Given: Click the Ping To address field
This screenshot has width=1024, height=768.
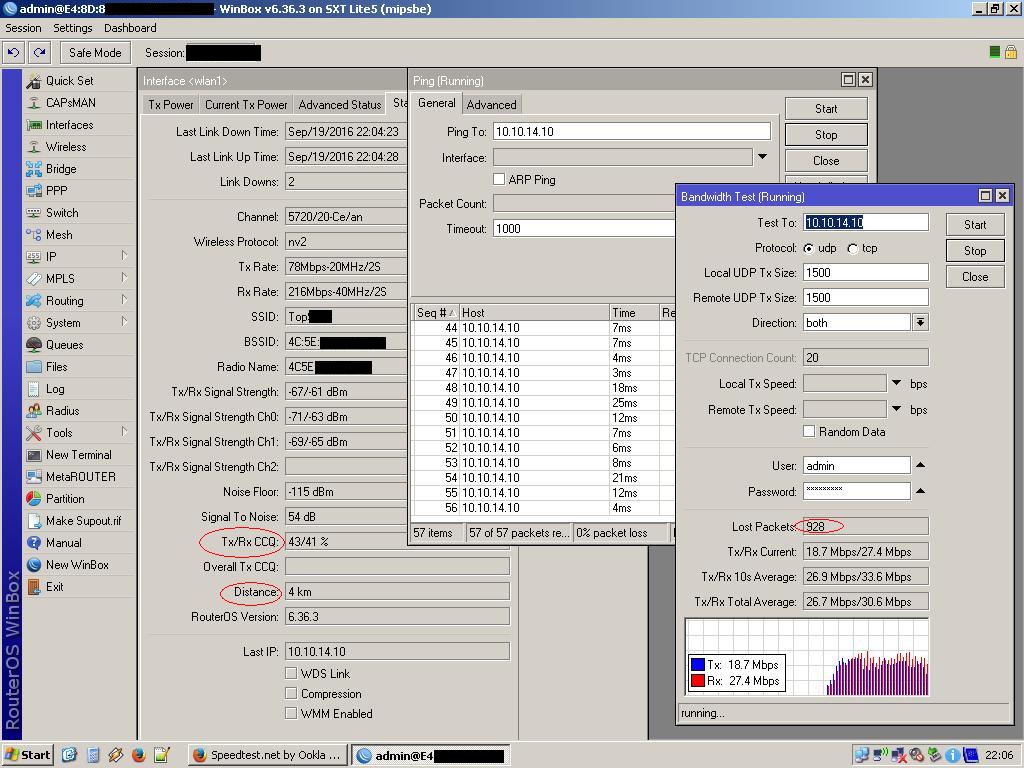Looking at the screenshot, I should pyautogui.click(x=632, y=131).
